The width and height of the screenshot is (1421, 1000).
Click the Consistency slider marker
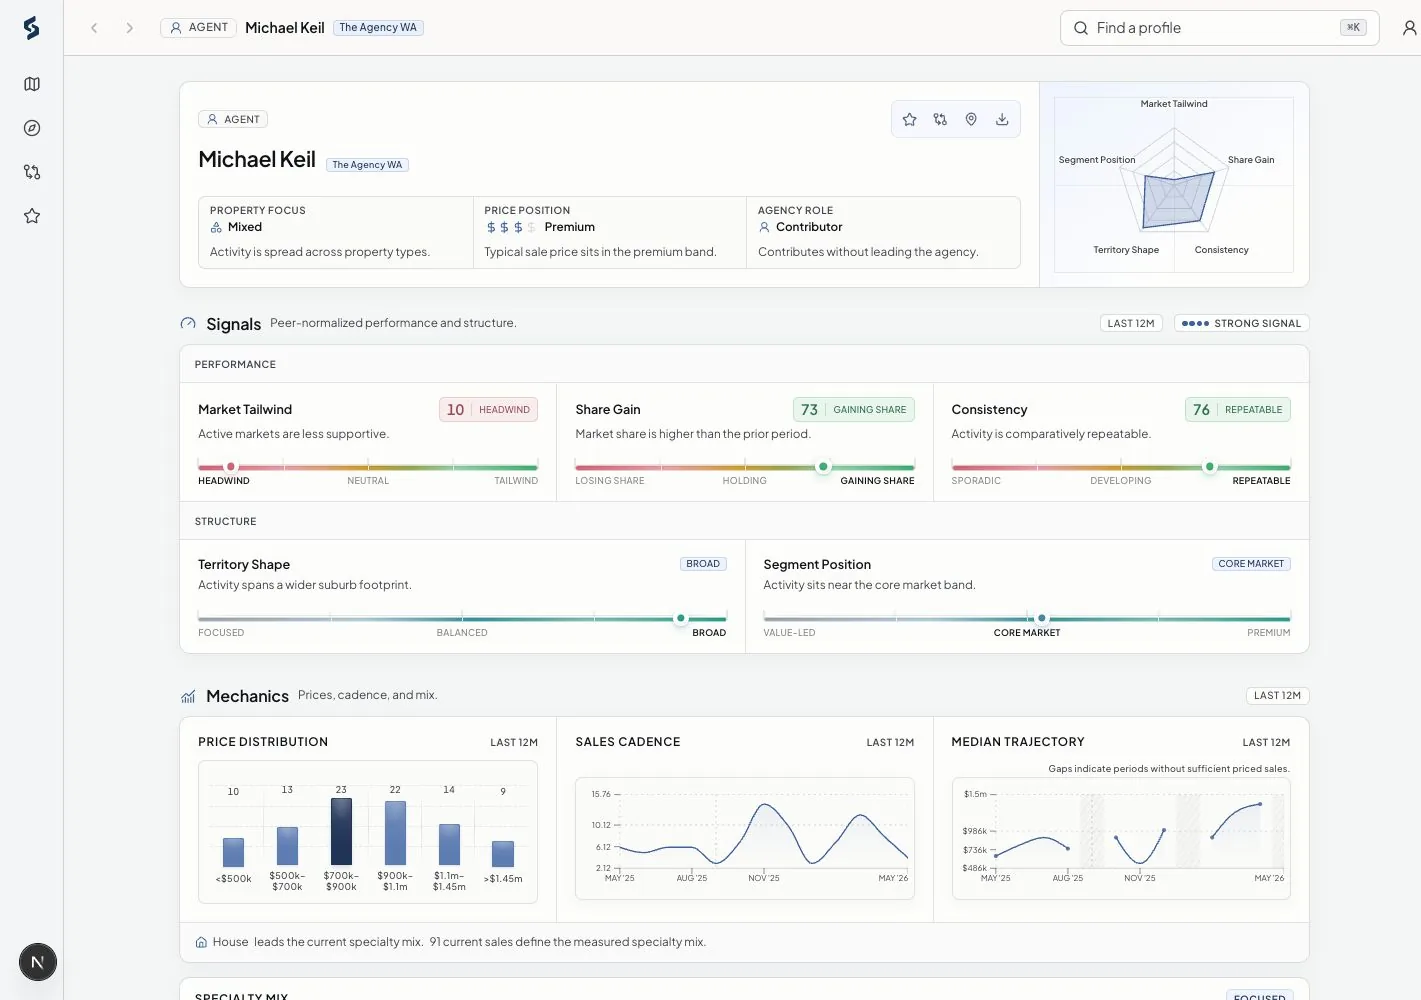(x=1210, y=467)
